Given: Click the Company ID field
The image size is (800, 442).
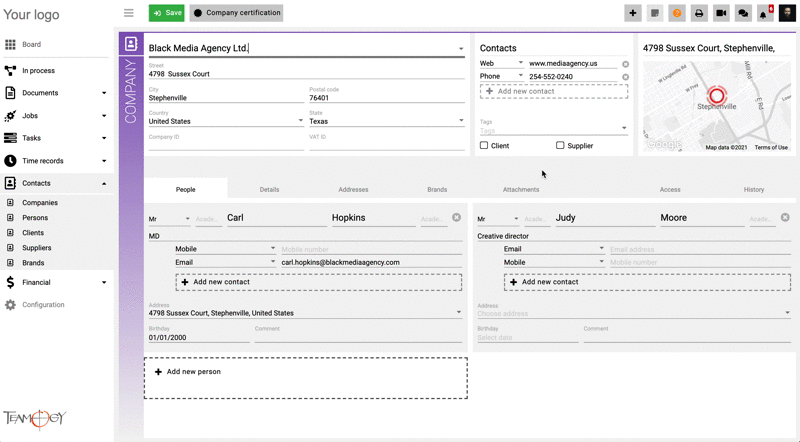Looking at the screenshot, I should (226, 145).
